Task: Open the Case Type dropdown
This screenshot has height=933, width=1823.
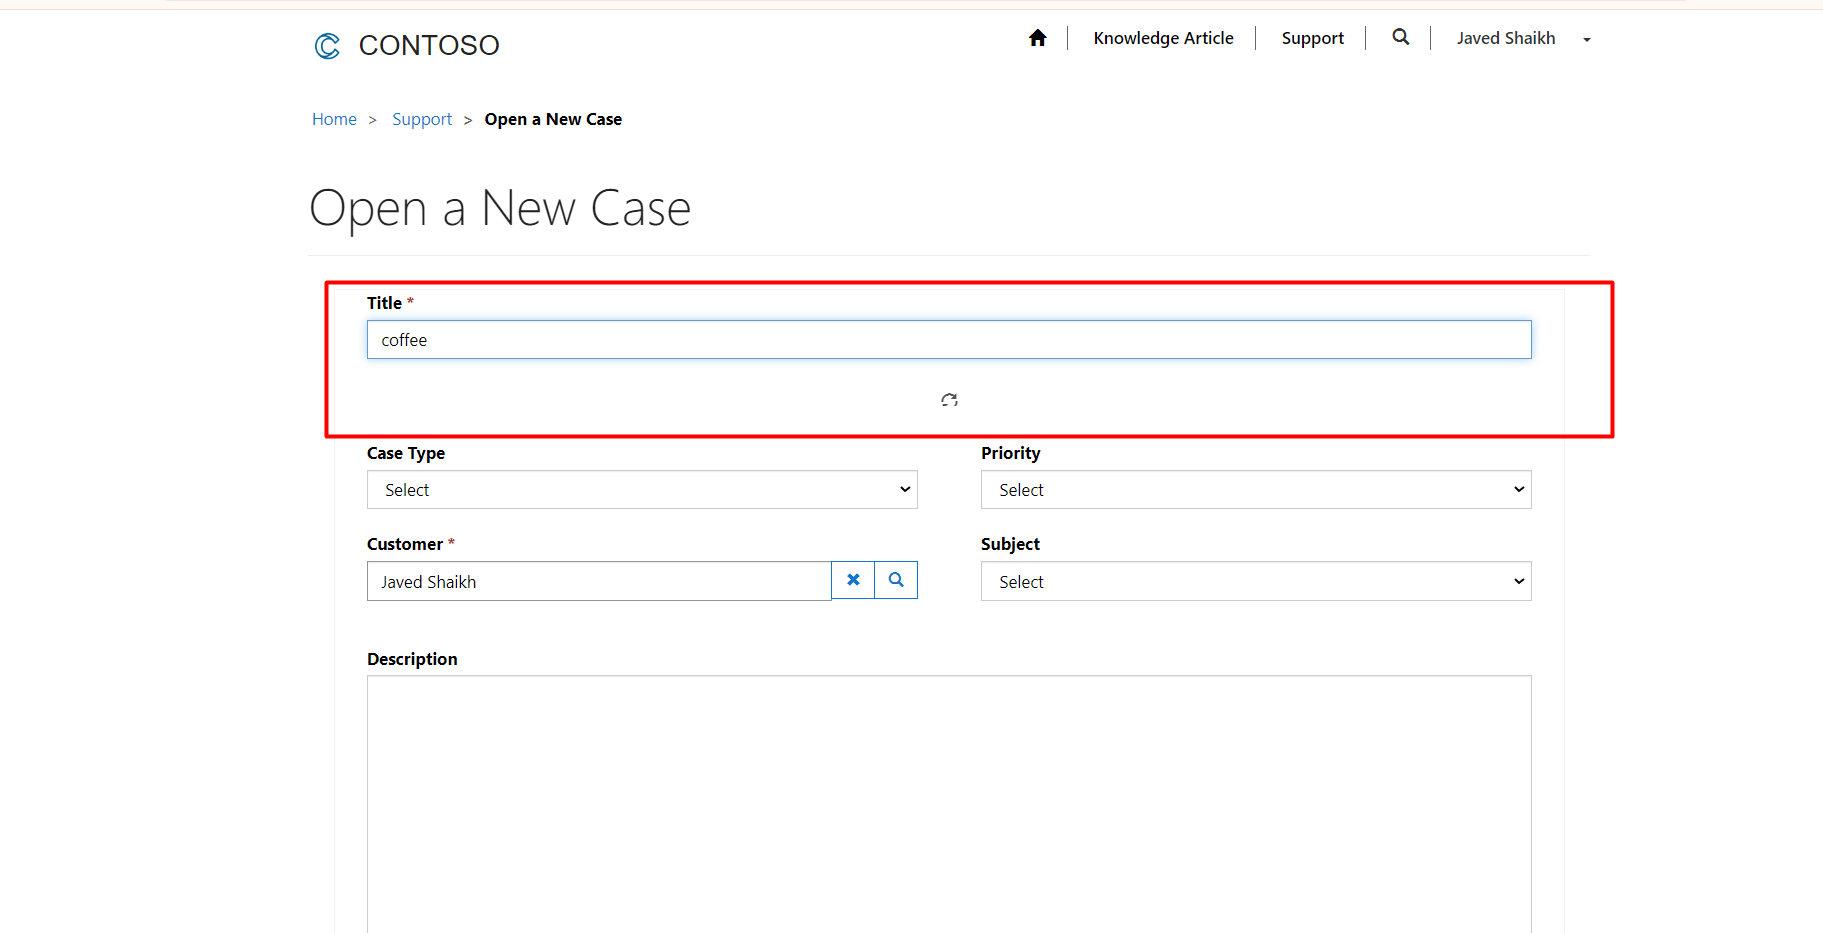Action: click(x=642, y=490)
